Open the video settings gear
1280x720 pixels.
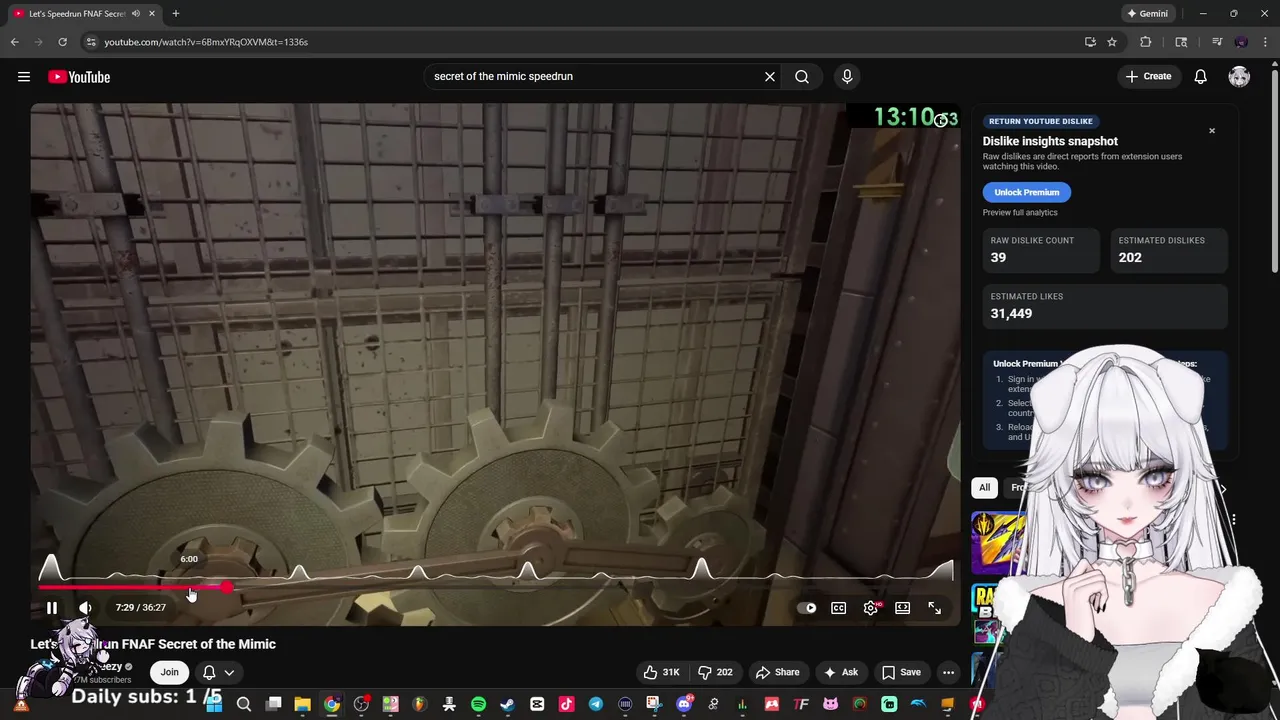(871, 607)
